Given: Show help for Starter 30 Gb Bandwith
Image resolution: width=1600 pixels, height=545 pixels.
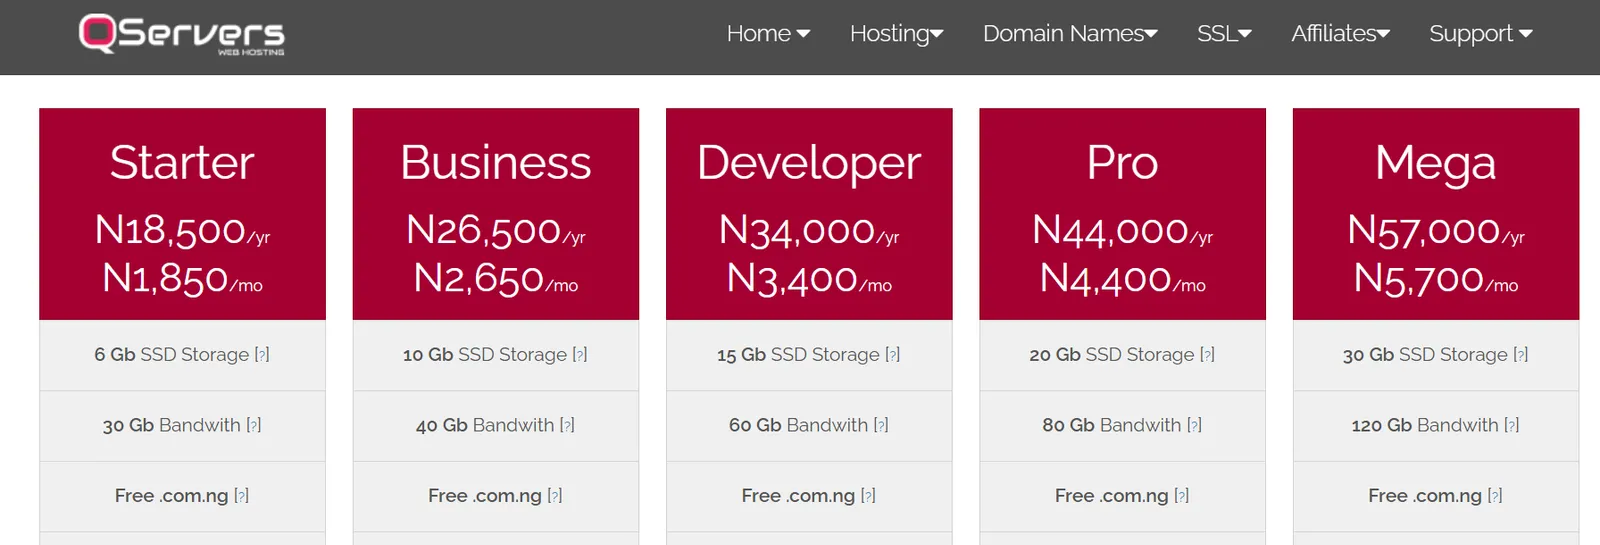Looking at the screenshot, I should click(254, 426).
